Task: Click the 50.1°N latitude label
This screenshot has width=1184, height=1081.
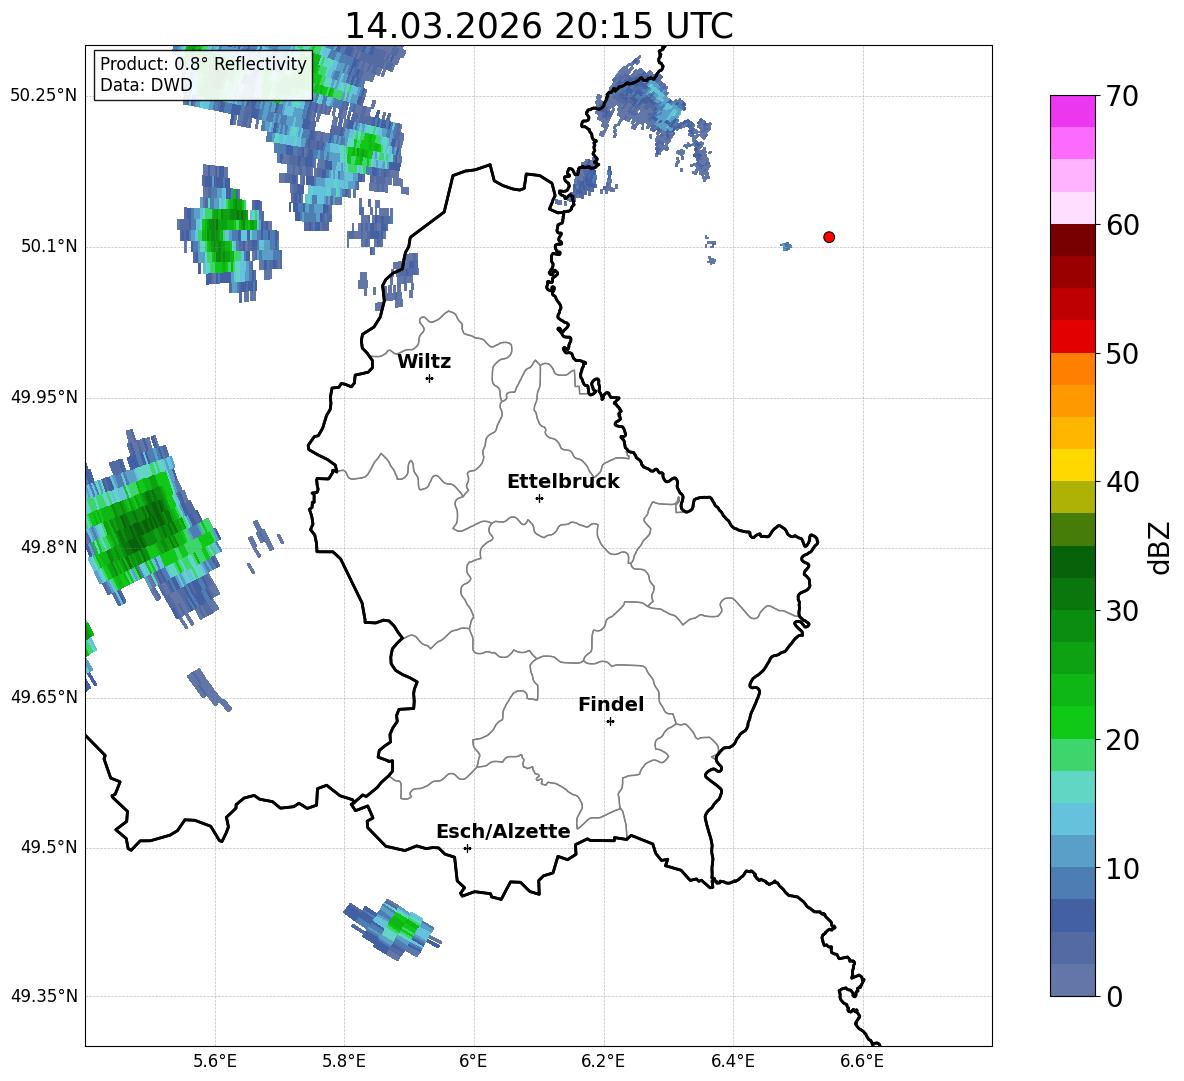Action: tap(49, 246)
